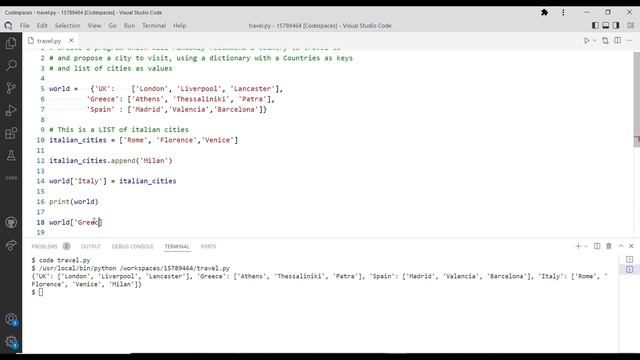Toggle bottom panel layout icon
The image size is (640, 360).
point(606,25)
